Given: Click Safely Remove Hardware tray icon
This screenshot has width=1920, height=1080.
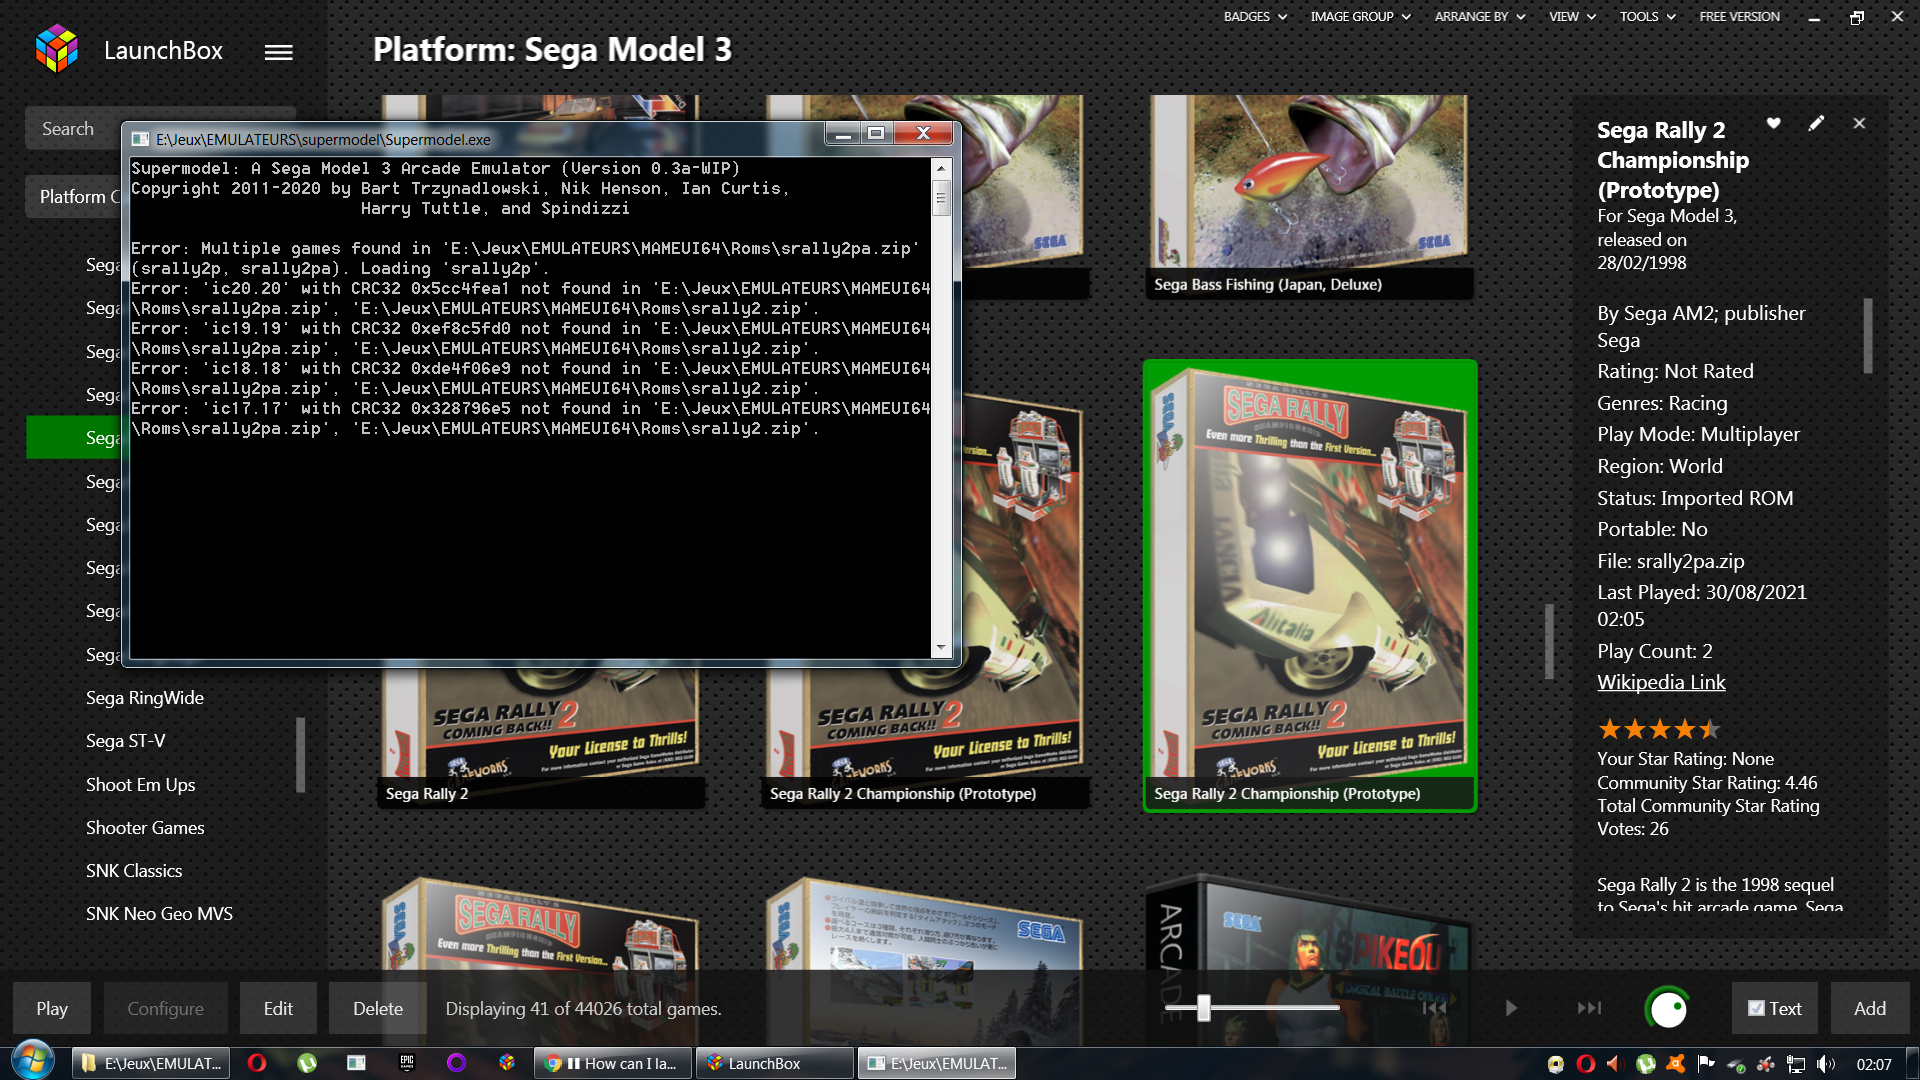Looking at the screenshot, I should coord(1736,1064).
